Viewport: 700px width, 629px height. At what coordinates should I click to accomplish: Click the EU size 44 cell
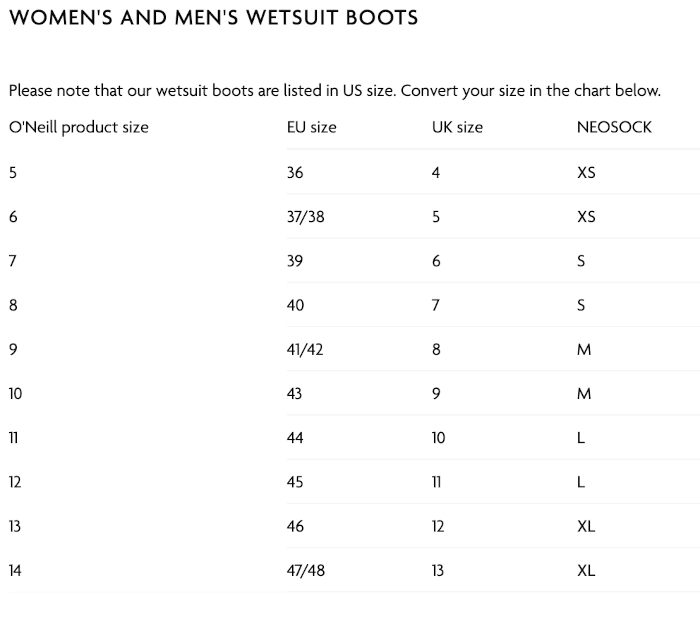tap(295, 438)
